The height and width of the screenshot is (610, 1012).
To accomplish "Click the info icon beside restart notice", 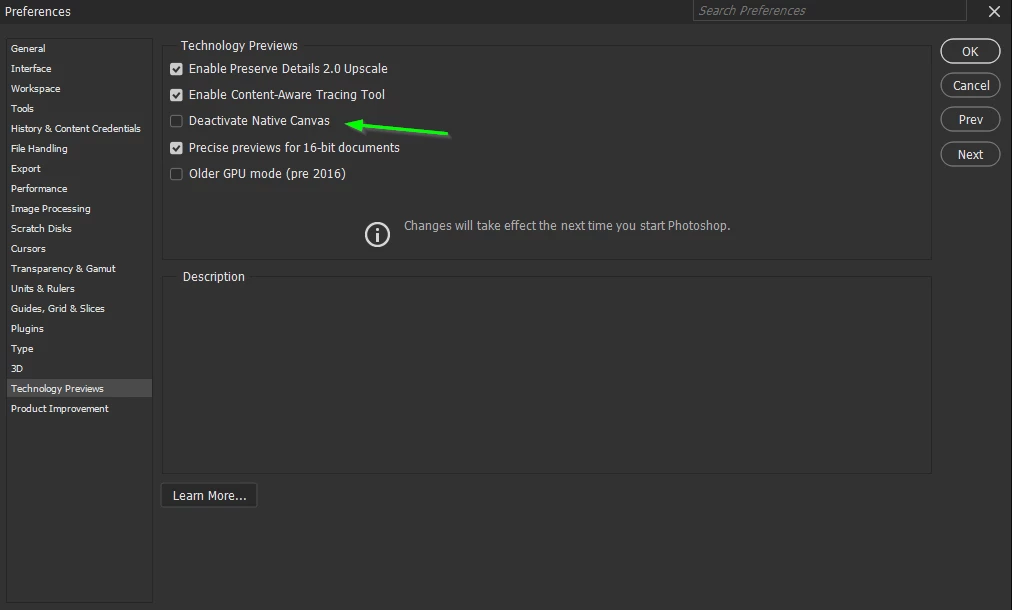I will 378,234.
